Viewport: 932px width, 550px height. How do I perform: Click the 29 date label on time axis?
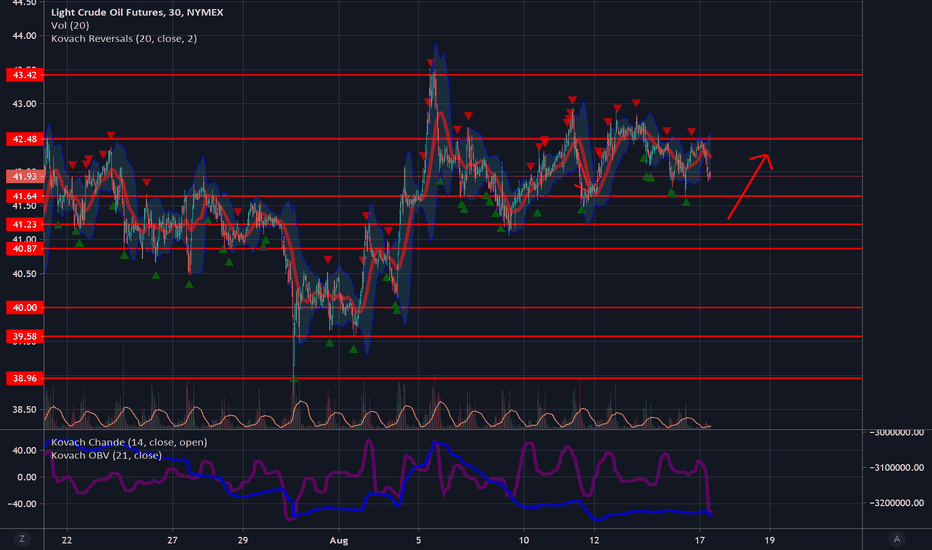(x=243, y=540)
